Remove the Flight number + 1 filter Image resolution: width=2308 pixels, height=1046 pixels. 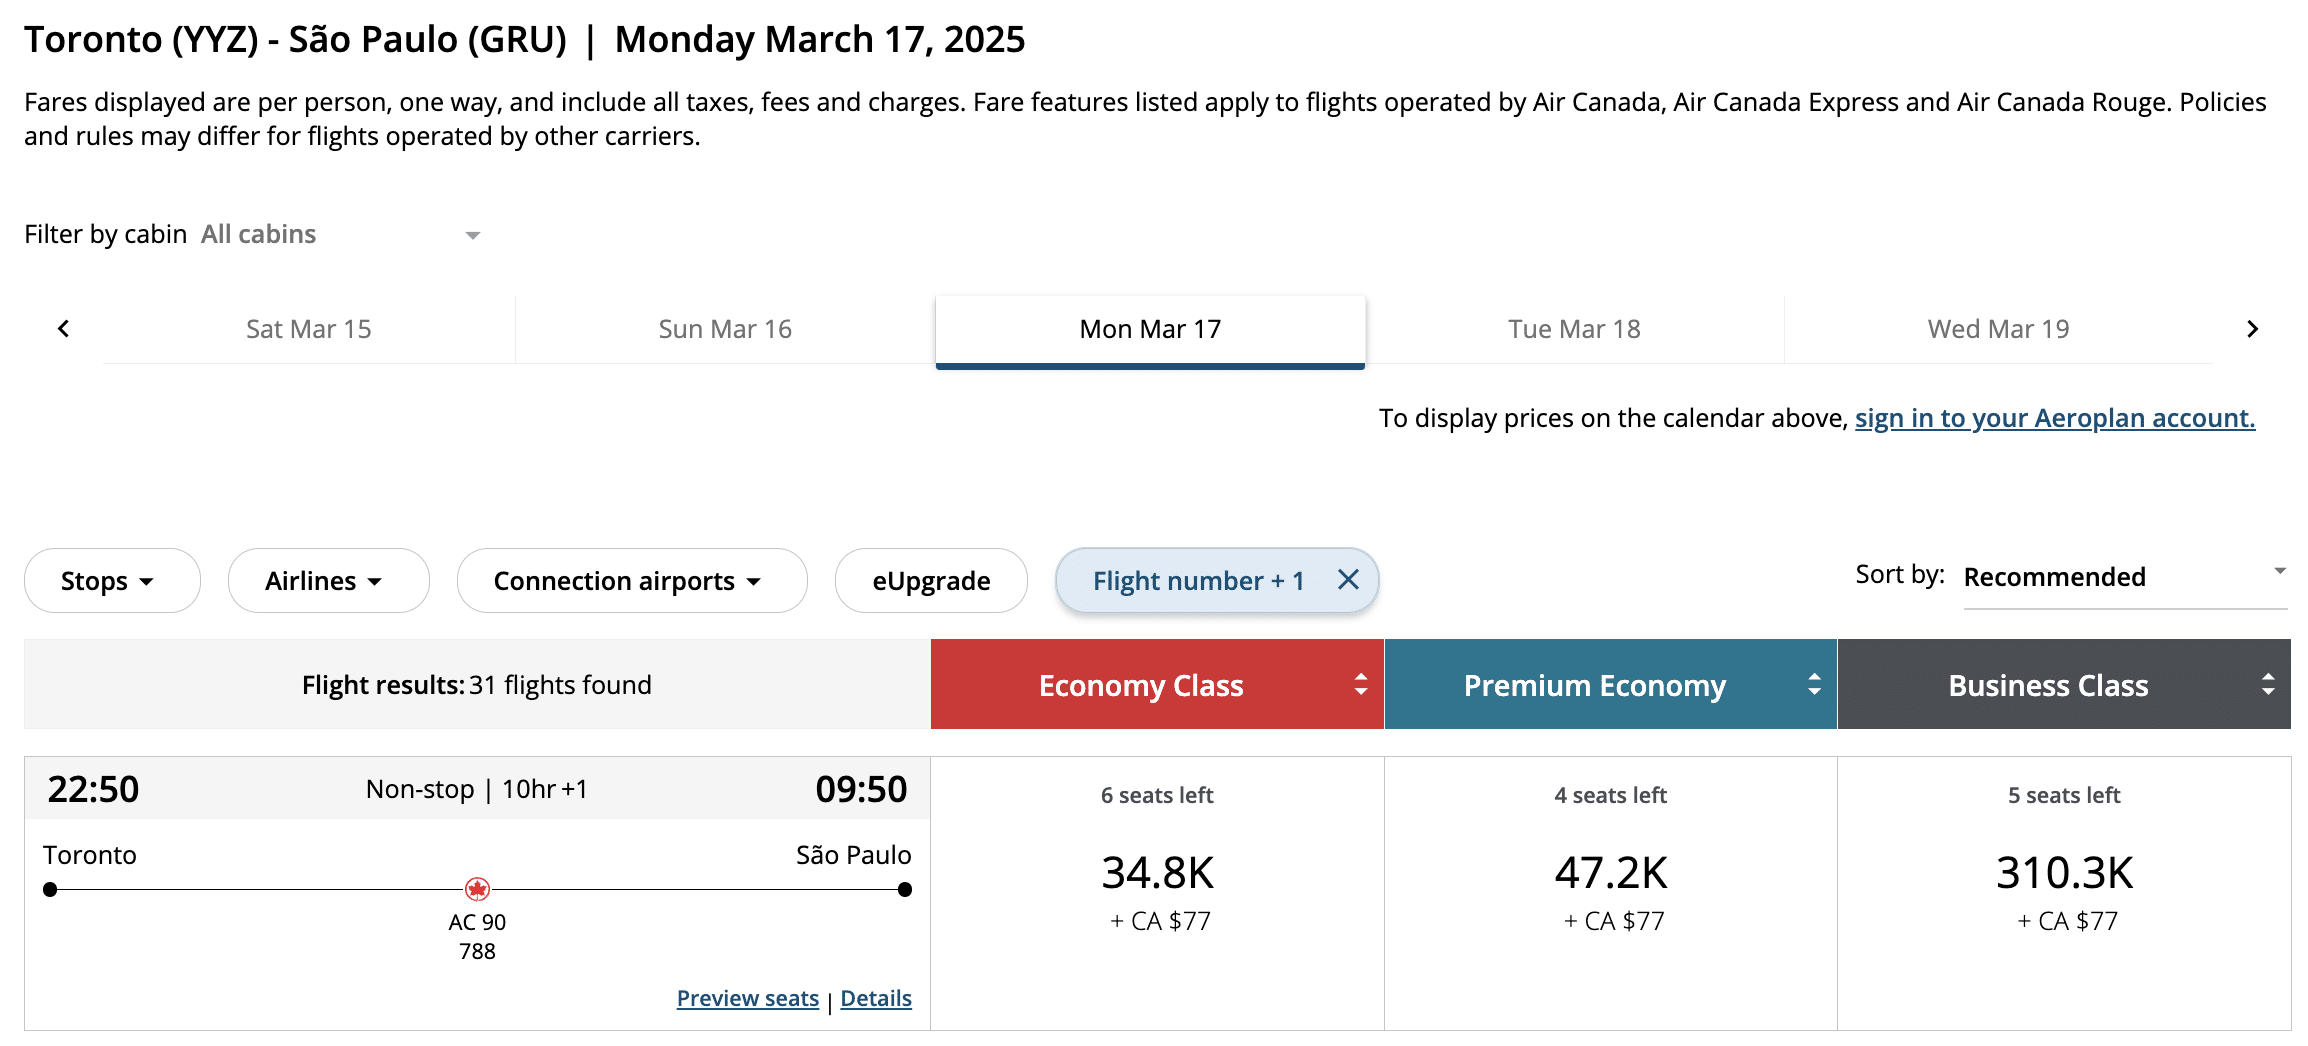[x=1348, y=580]
